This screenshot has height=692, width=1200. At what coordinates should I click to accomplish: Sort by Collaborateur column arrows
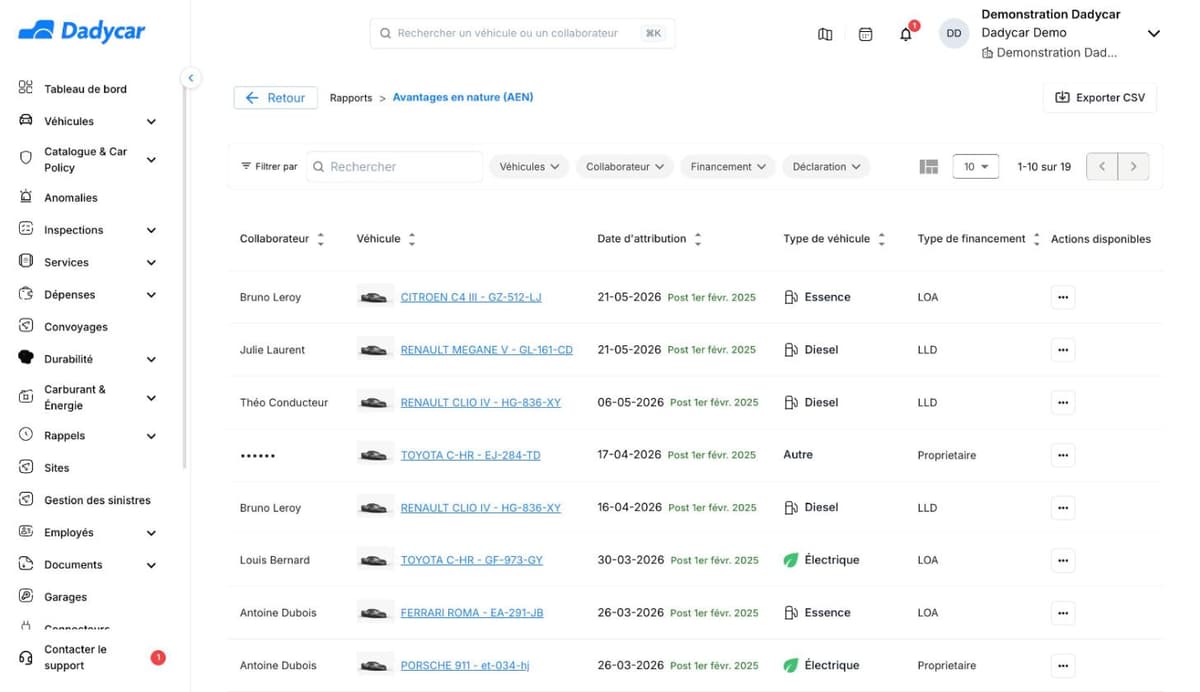[x=321, y=239]
